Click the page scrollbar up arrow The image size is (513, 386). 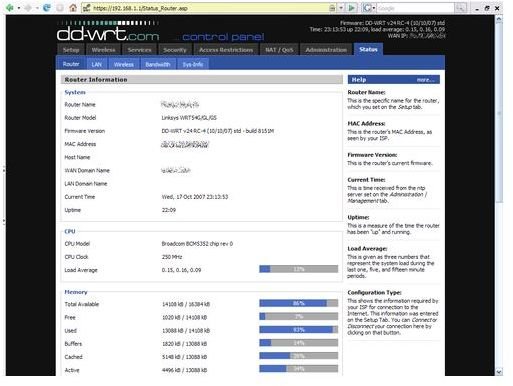click(499, 19)
